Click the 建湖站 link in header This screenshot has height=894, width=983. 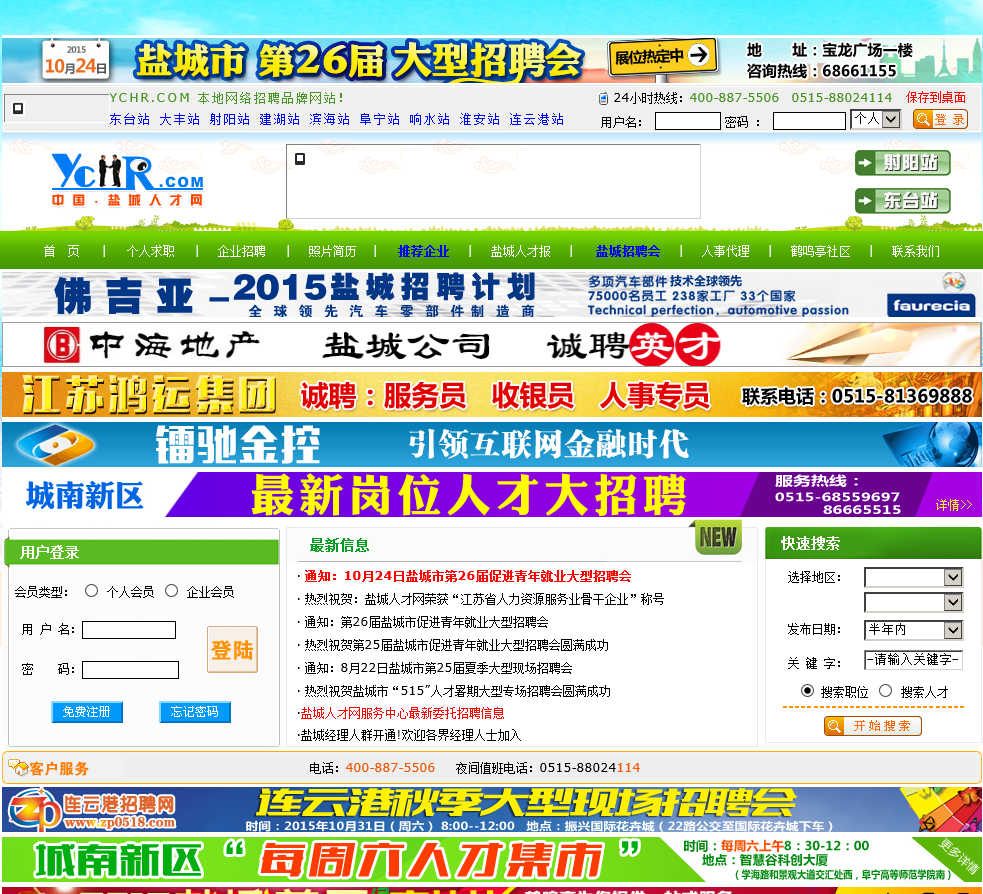(280, 119)
